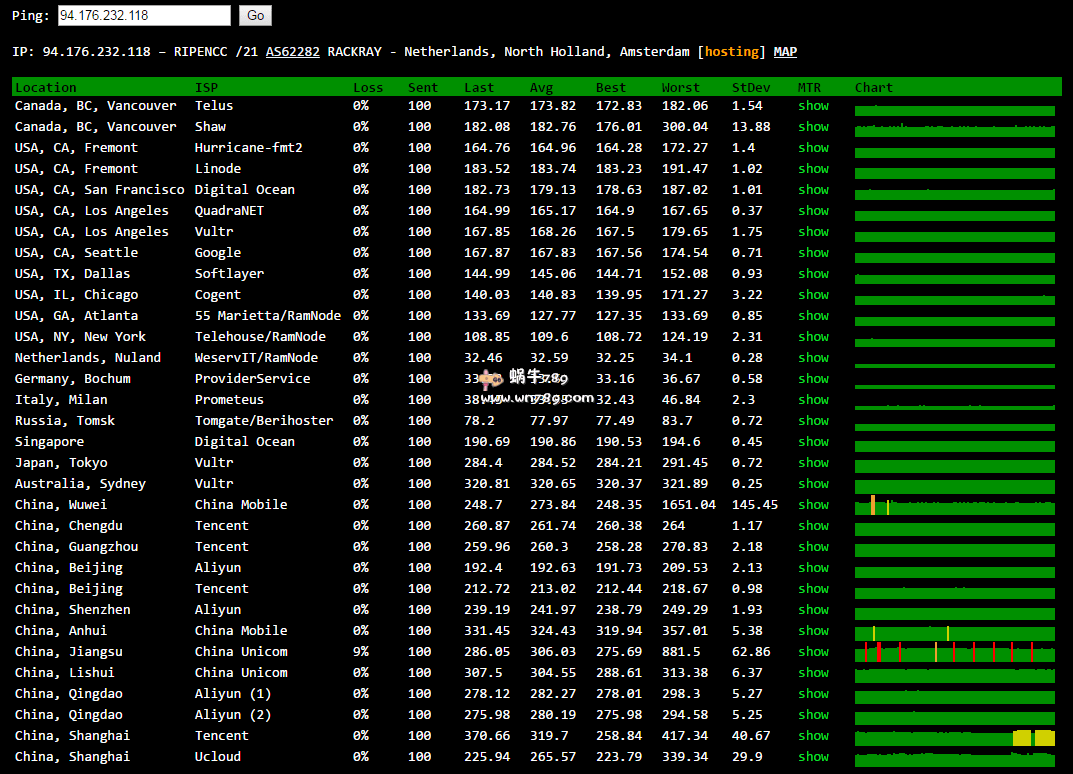Click the Avg column header
Screen dimensions: 1073x774
click(541, 88)
